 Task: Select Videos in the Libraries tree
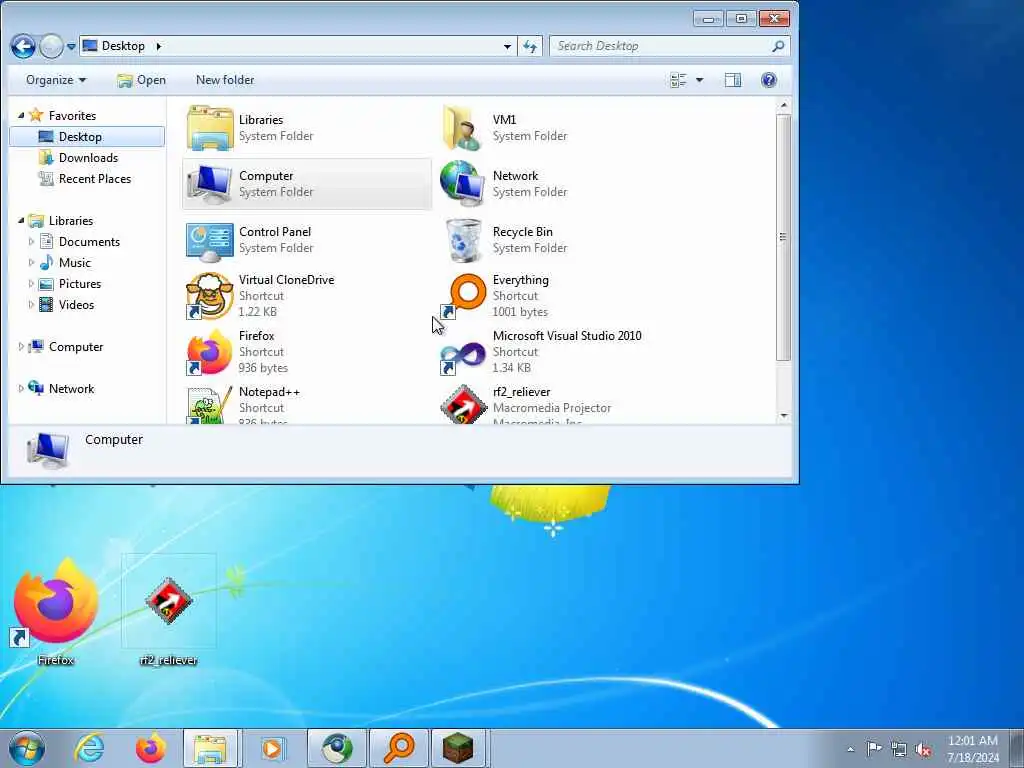coord(76,304)
